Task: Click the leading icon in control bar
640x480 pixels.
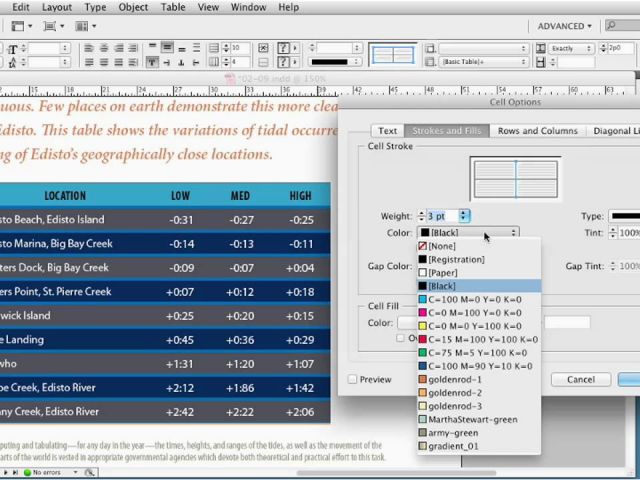Action: coord(12,62)
